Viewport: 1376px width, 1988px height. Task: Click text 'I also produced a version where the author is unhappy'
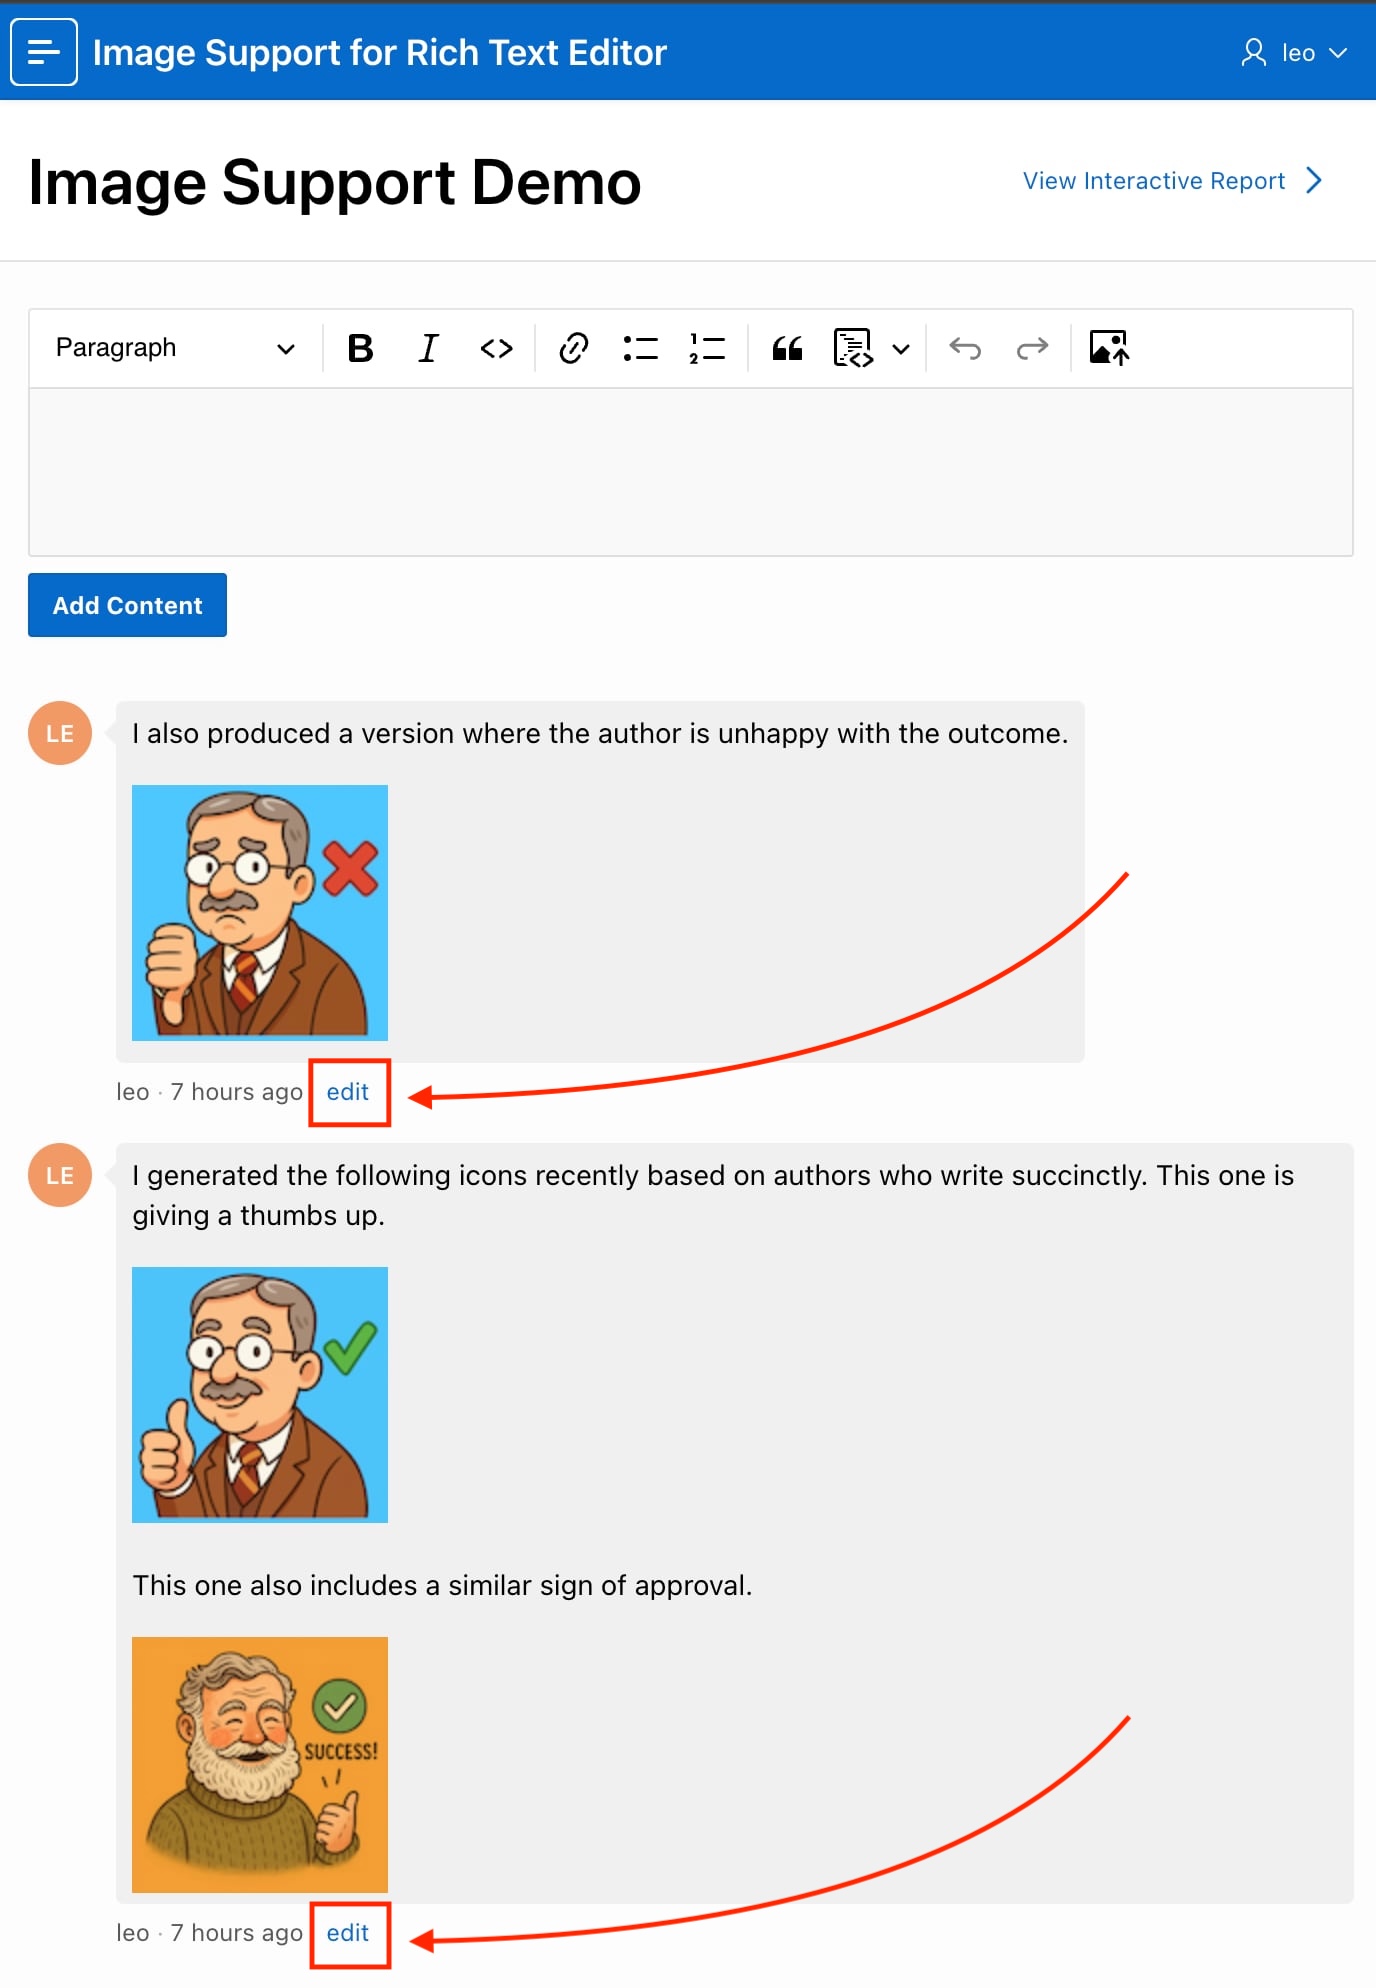[482, 734]
